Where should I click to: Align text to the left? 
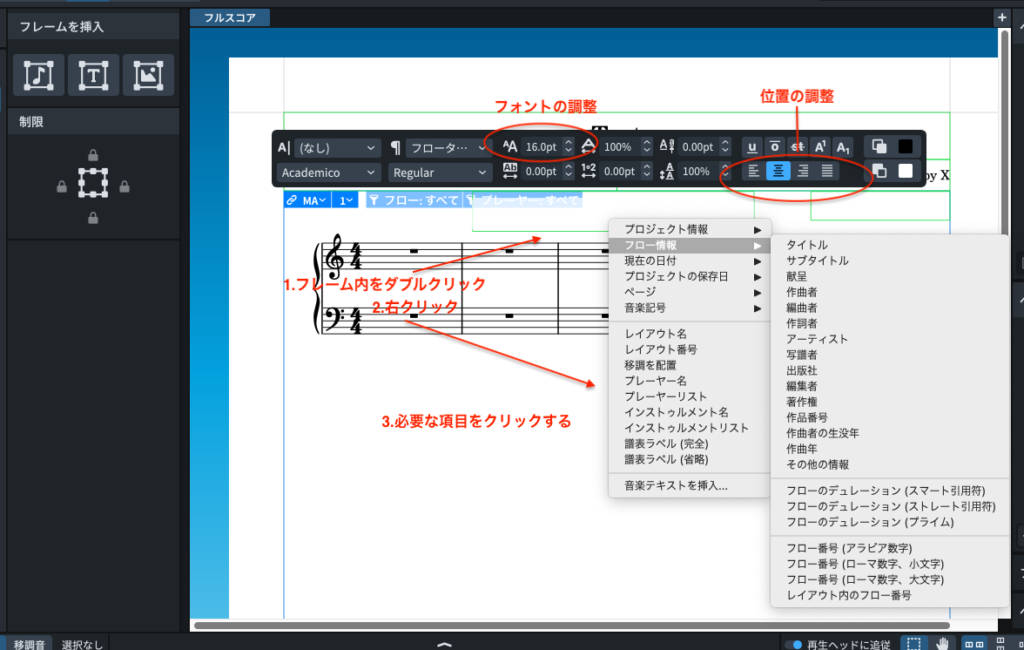click(754, 171)
